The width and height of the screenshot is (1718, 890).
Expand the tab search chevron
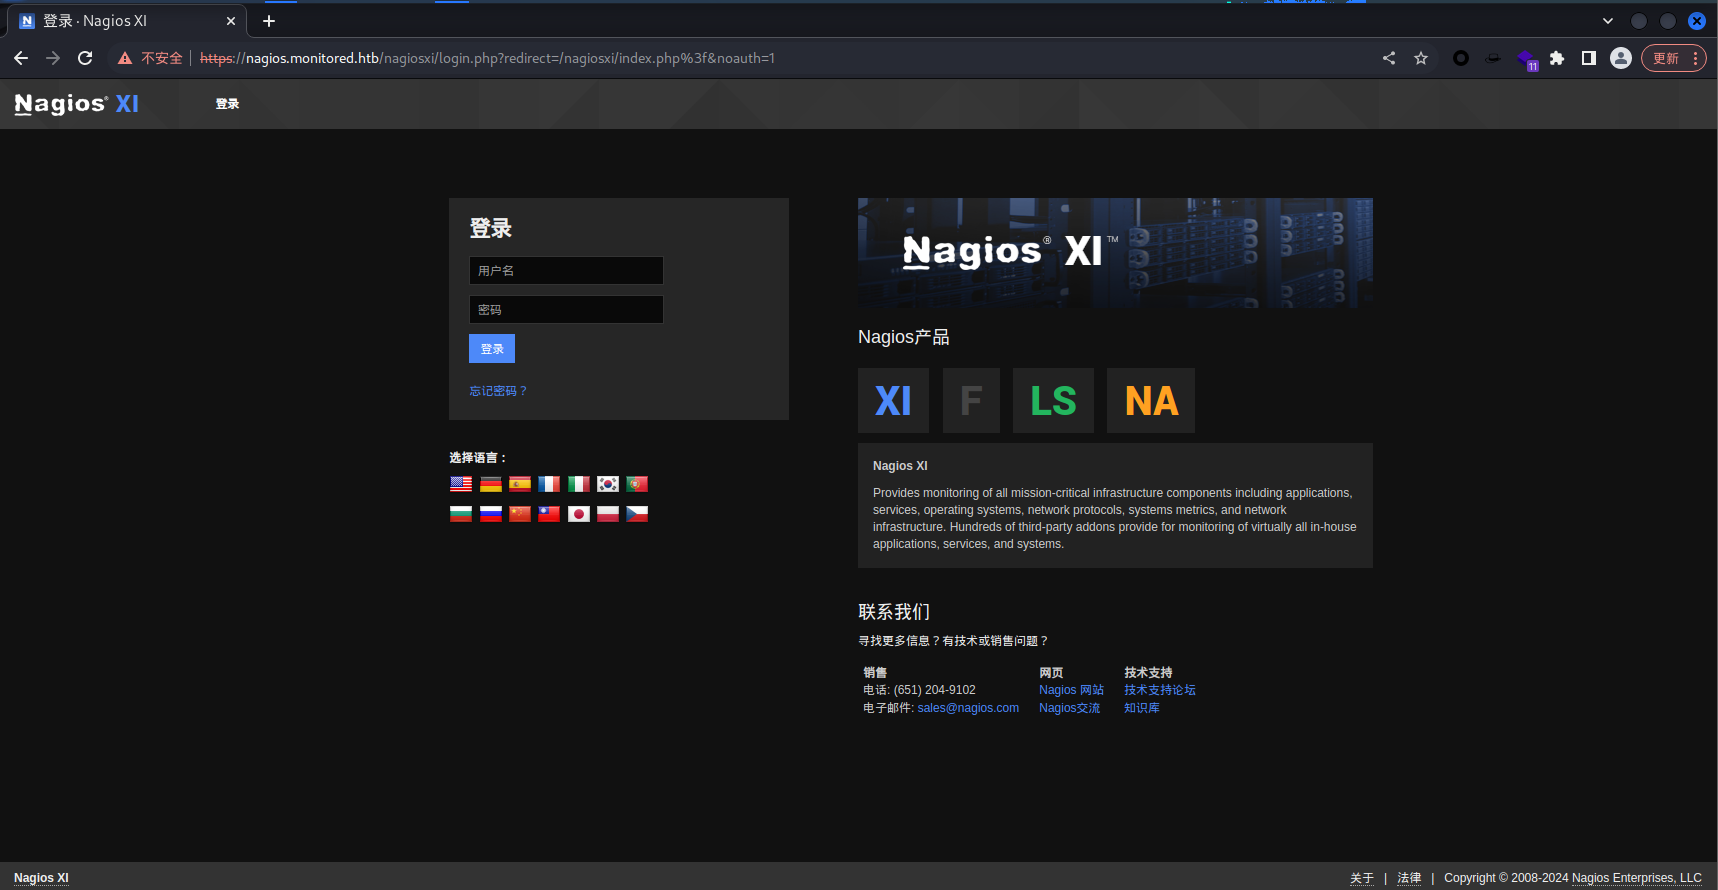coord(1608,21)
